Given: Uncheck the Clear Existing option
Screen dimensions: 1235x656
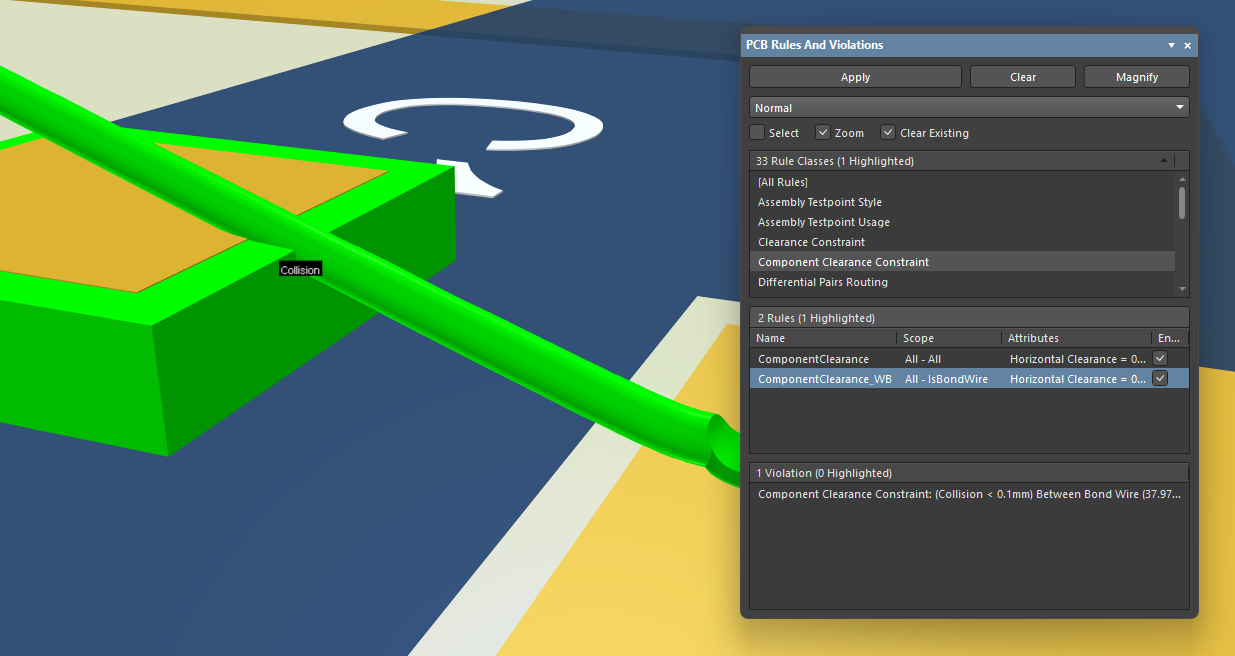Looking at the screenshot, I should (887, 132).
